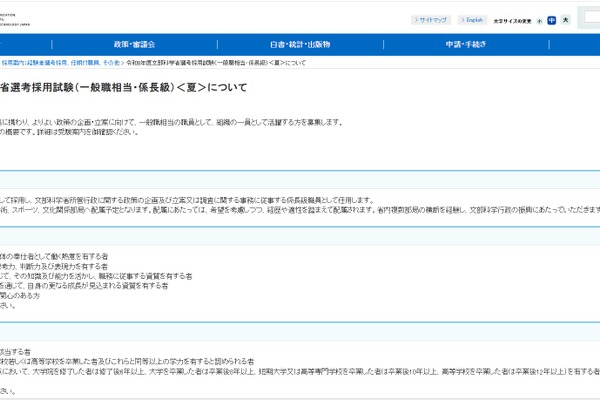Set font size to medium (中)
This screenshot has width=600, height=400.
(x=551, y=21)
